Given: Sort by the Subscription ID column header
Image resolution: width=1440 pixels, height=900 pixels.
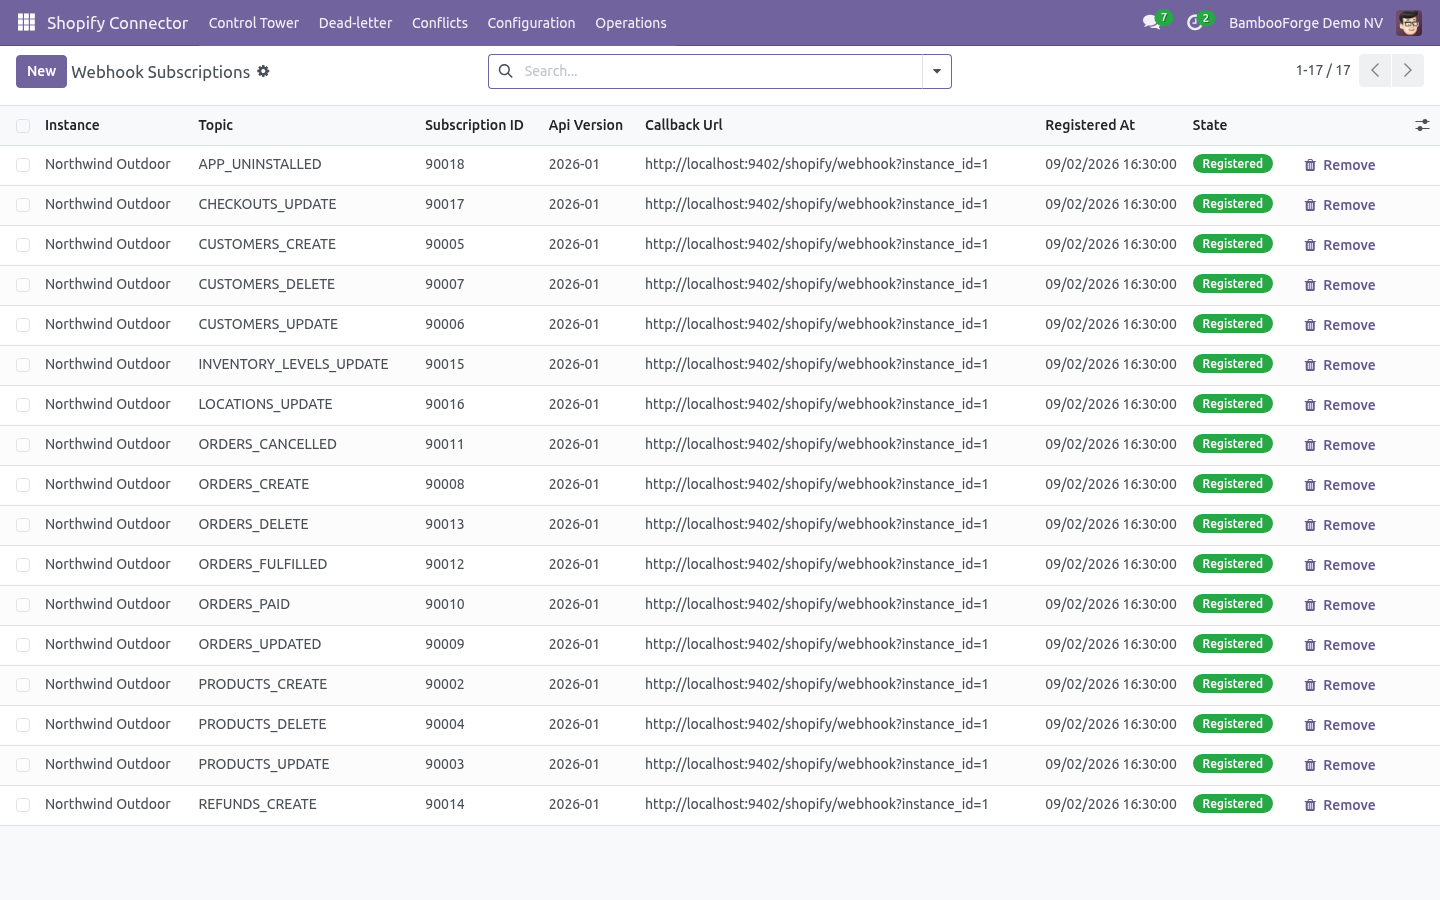Looking at the screenshot, I should tap(474, 125).
